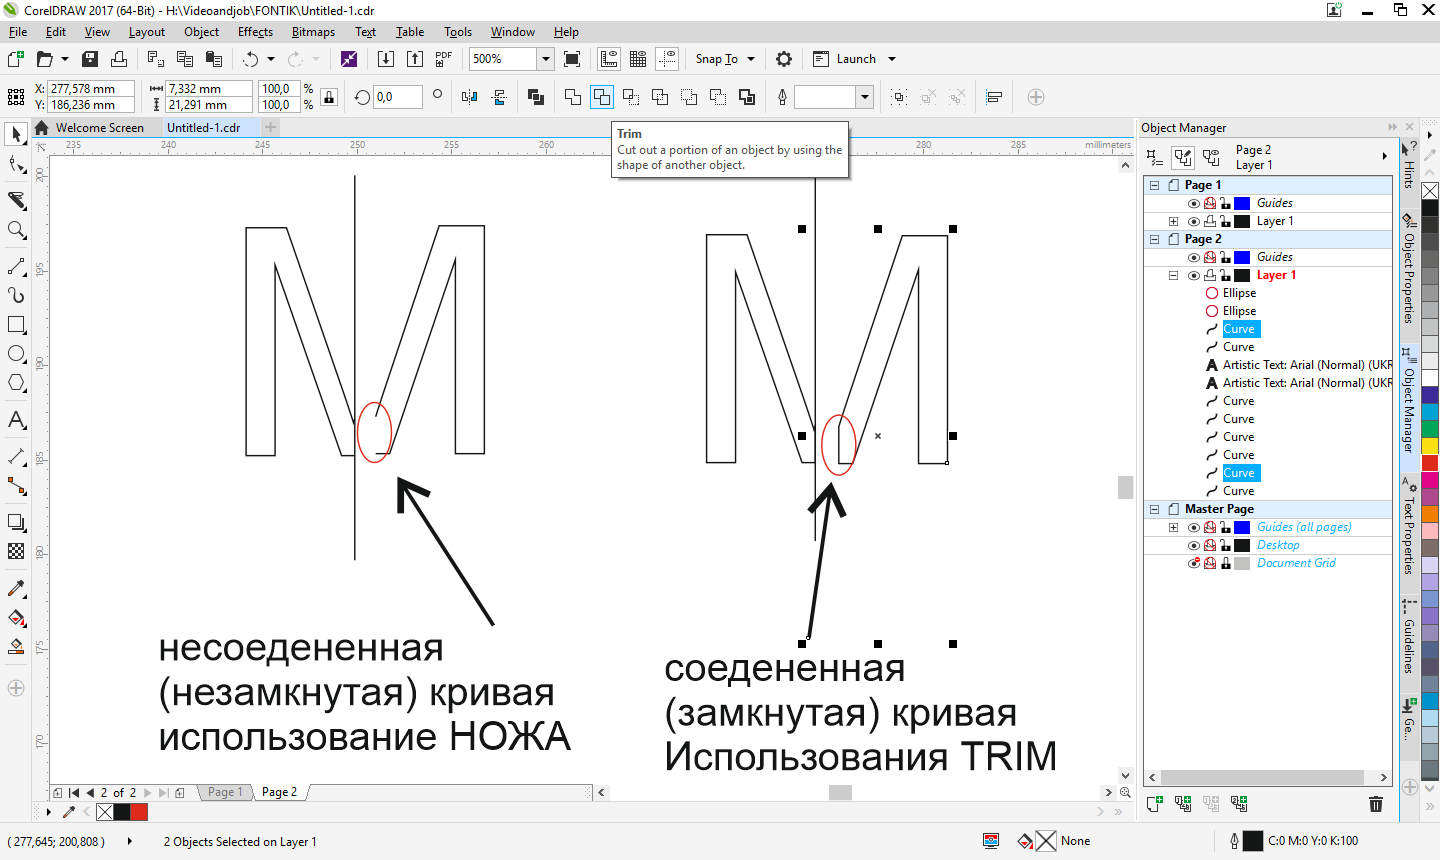Select the Polygon tool

coord(16,383)
